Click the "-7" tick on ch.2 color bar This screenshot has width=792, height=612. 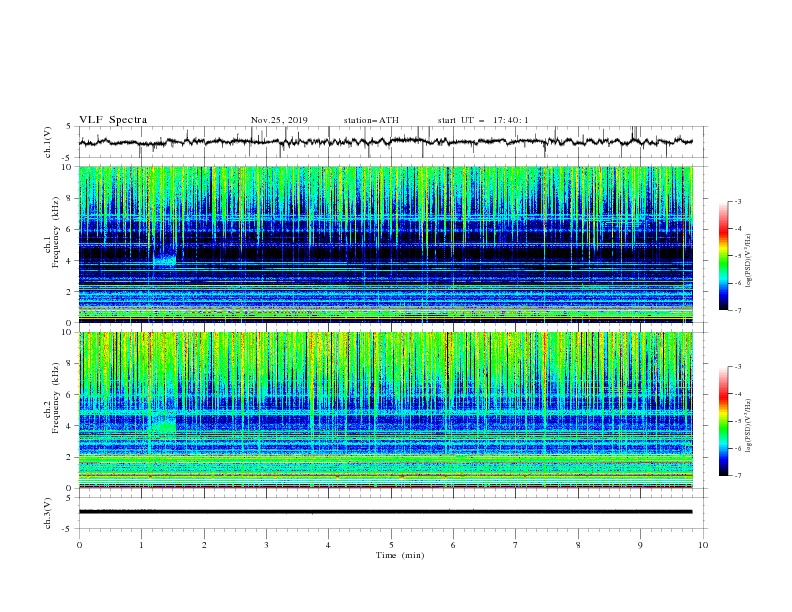point(738,476)
